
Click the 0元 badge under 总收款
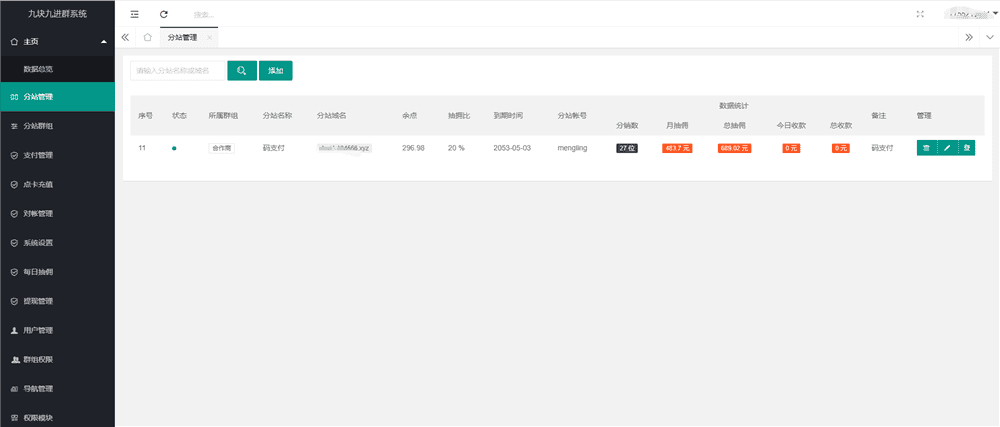(x=841, y=148)
